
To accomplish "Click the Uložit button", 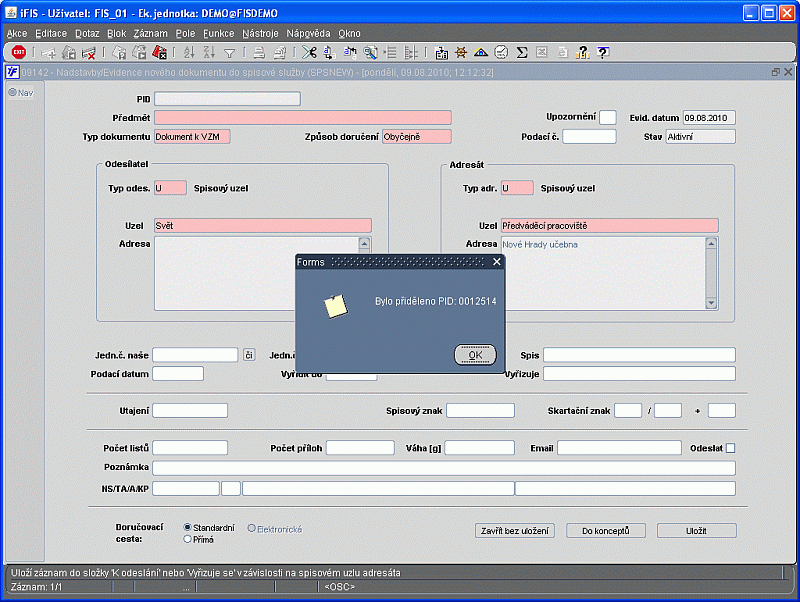I will pos(696,531).
